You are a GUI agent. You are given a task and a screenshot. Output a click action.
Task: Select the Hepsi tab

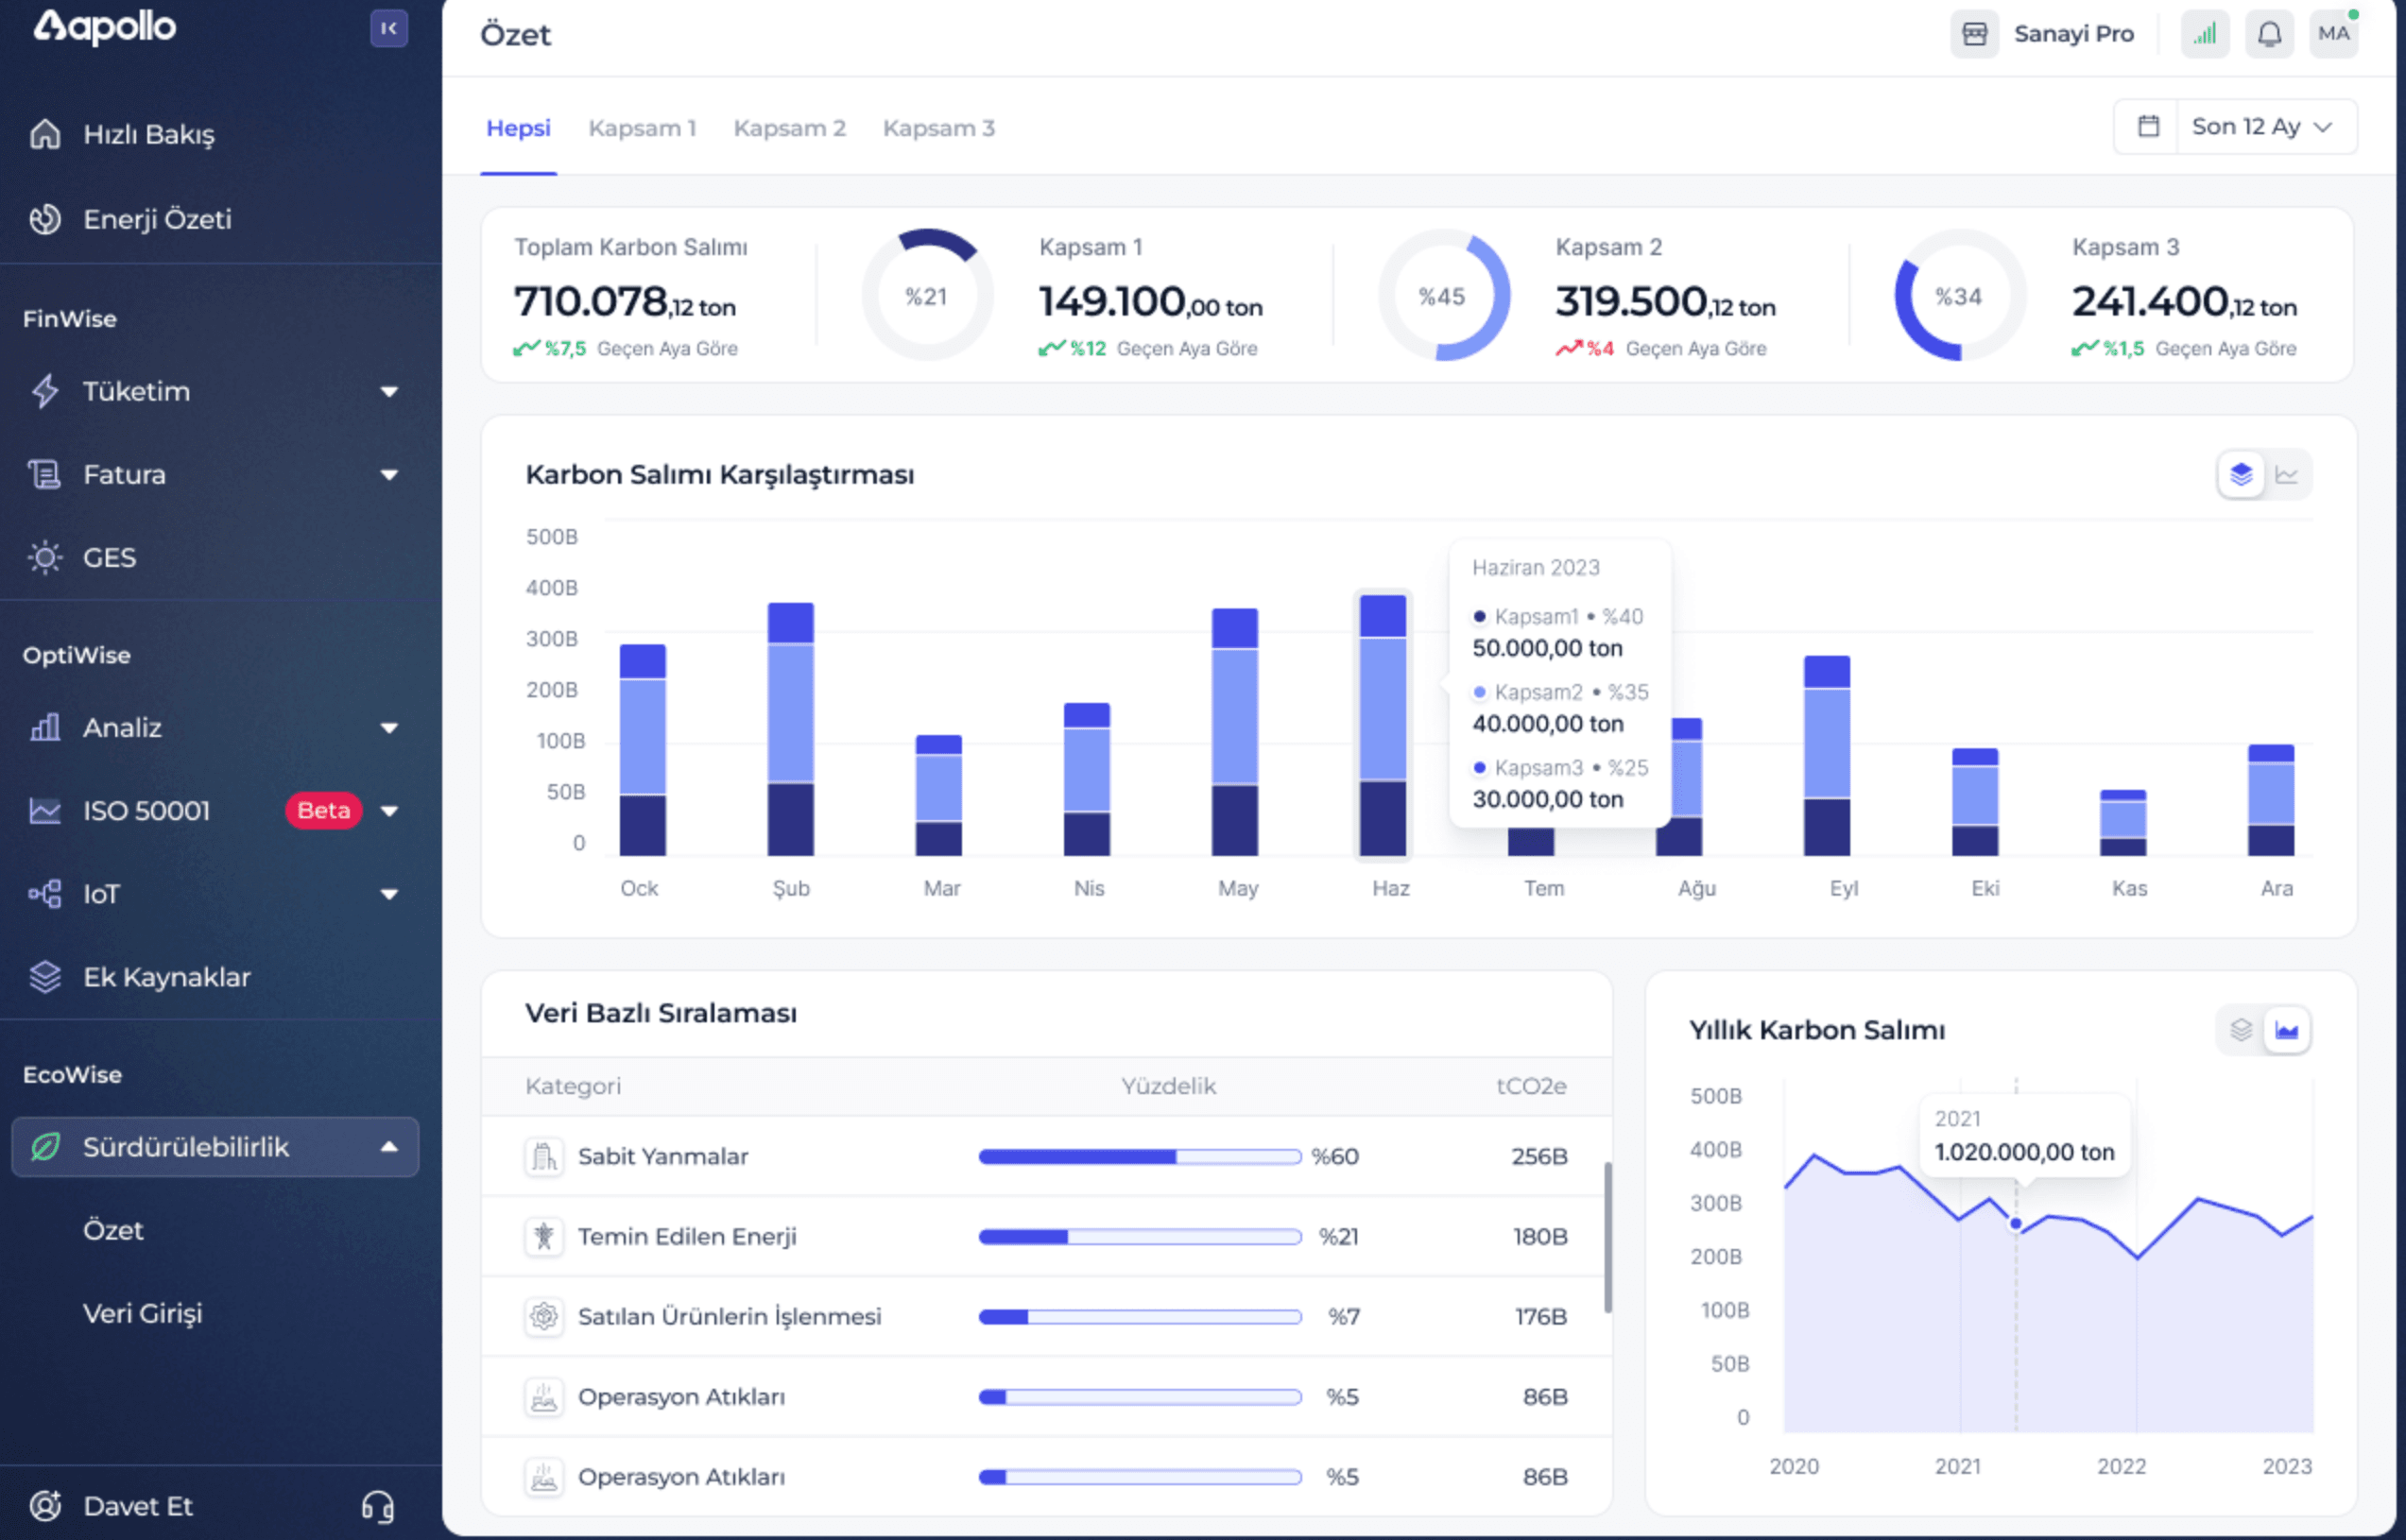[x=518, y=128]
